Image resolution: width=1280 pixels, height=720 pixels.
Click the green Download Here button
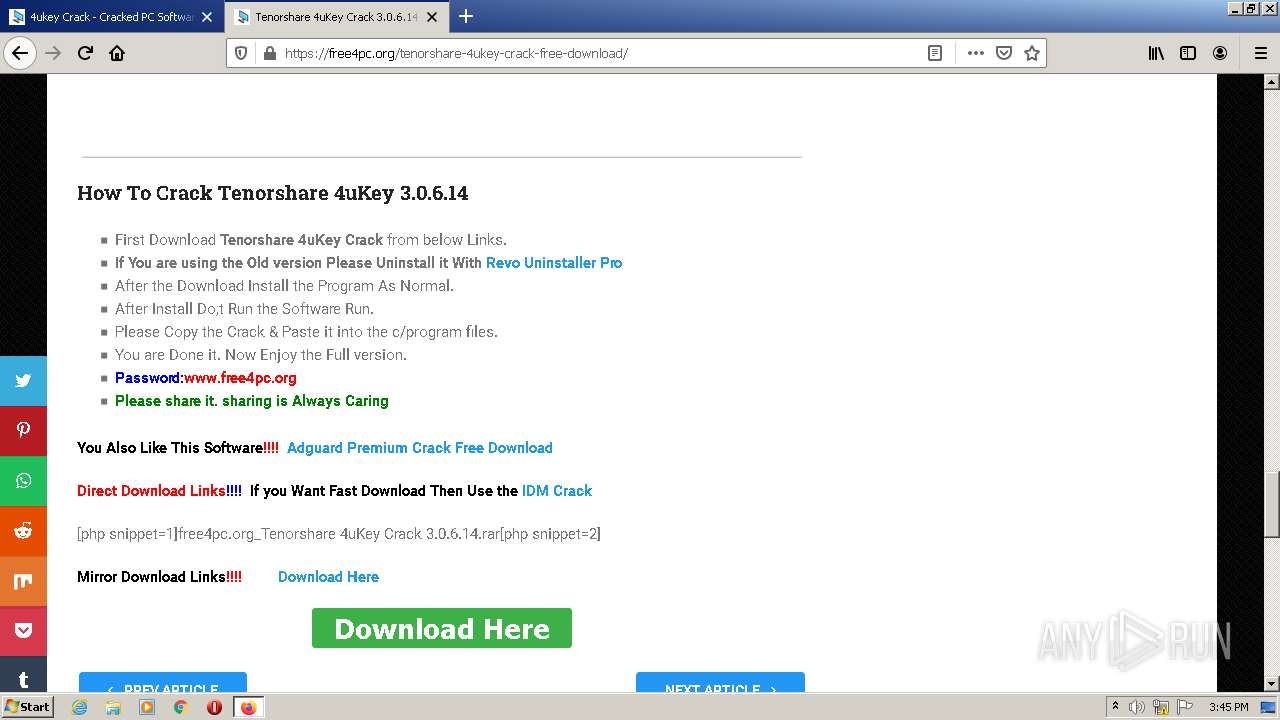click(442, 628)
